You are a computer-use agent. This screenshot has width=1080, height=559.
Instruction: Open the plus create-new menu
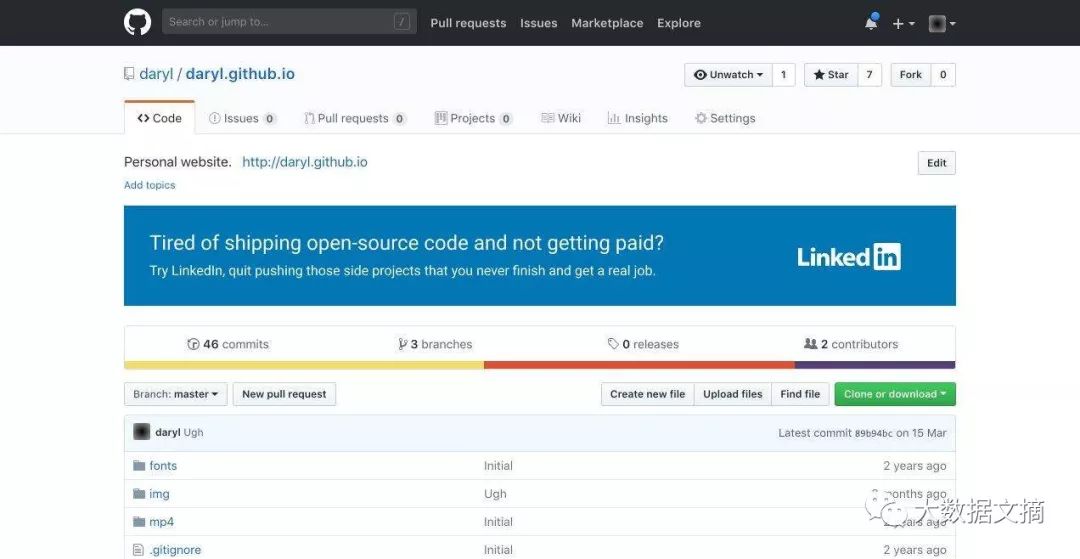(x=903, y=23)
